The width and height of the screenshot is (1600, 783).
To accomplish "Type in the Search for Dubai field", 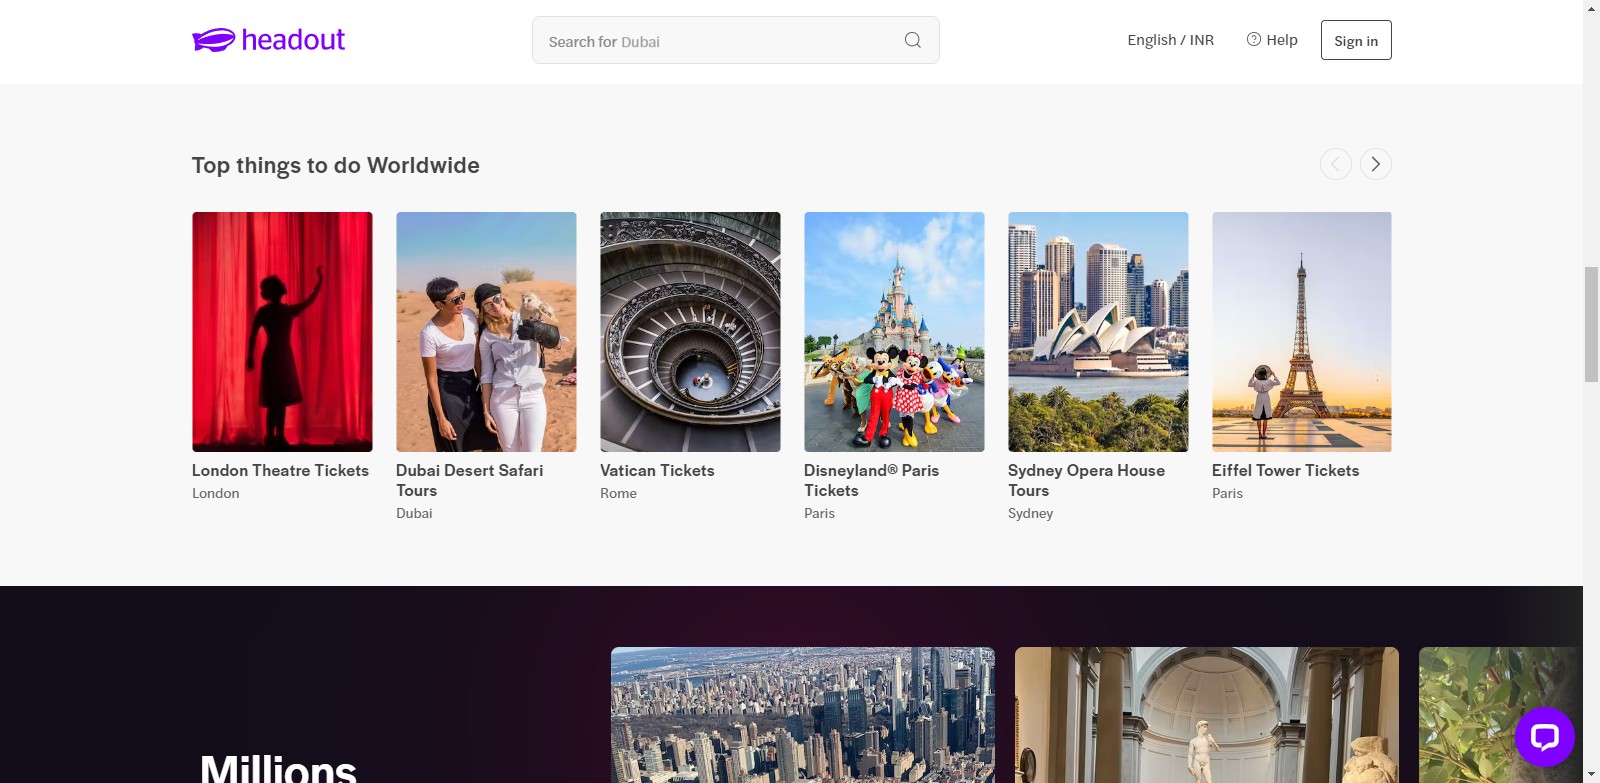I will tap(715, 41).
